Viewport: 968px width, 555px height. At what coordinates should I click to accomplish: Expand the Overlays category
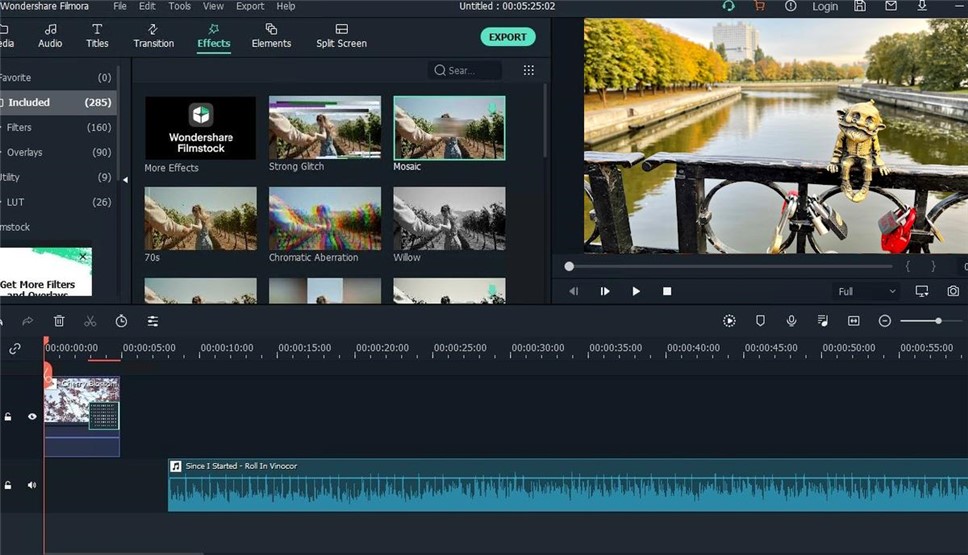[x=56, y=152]
